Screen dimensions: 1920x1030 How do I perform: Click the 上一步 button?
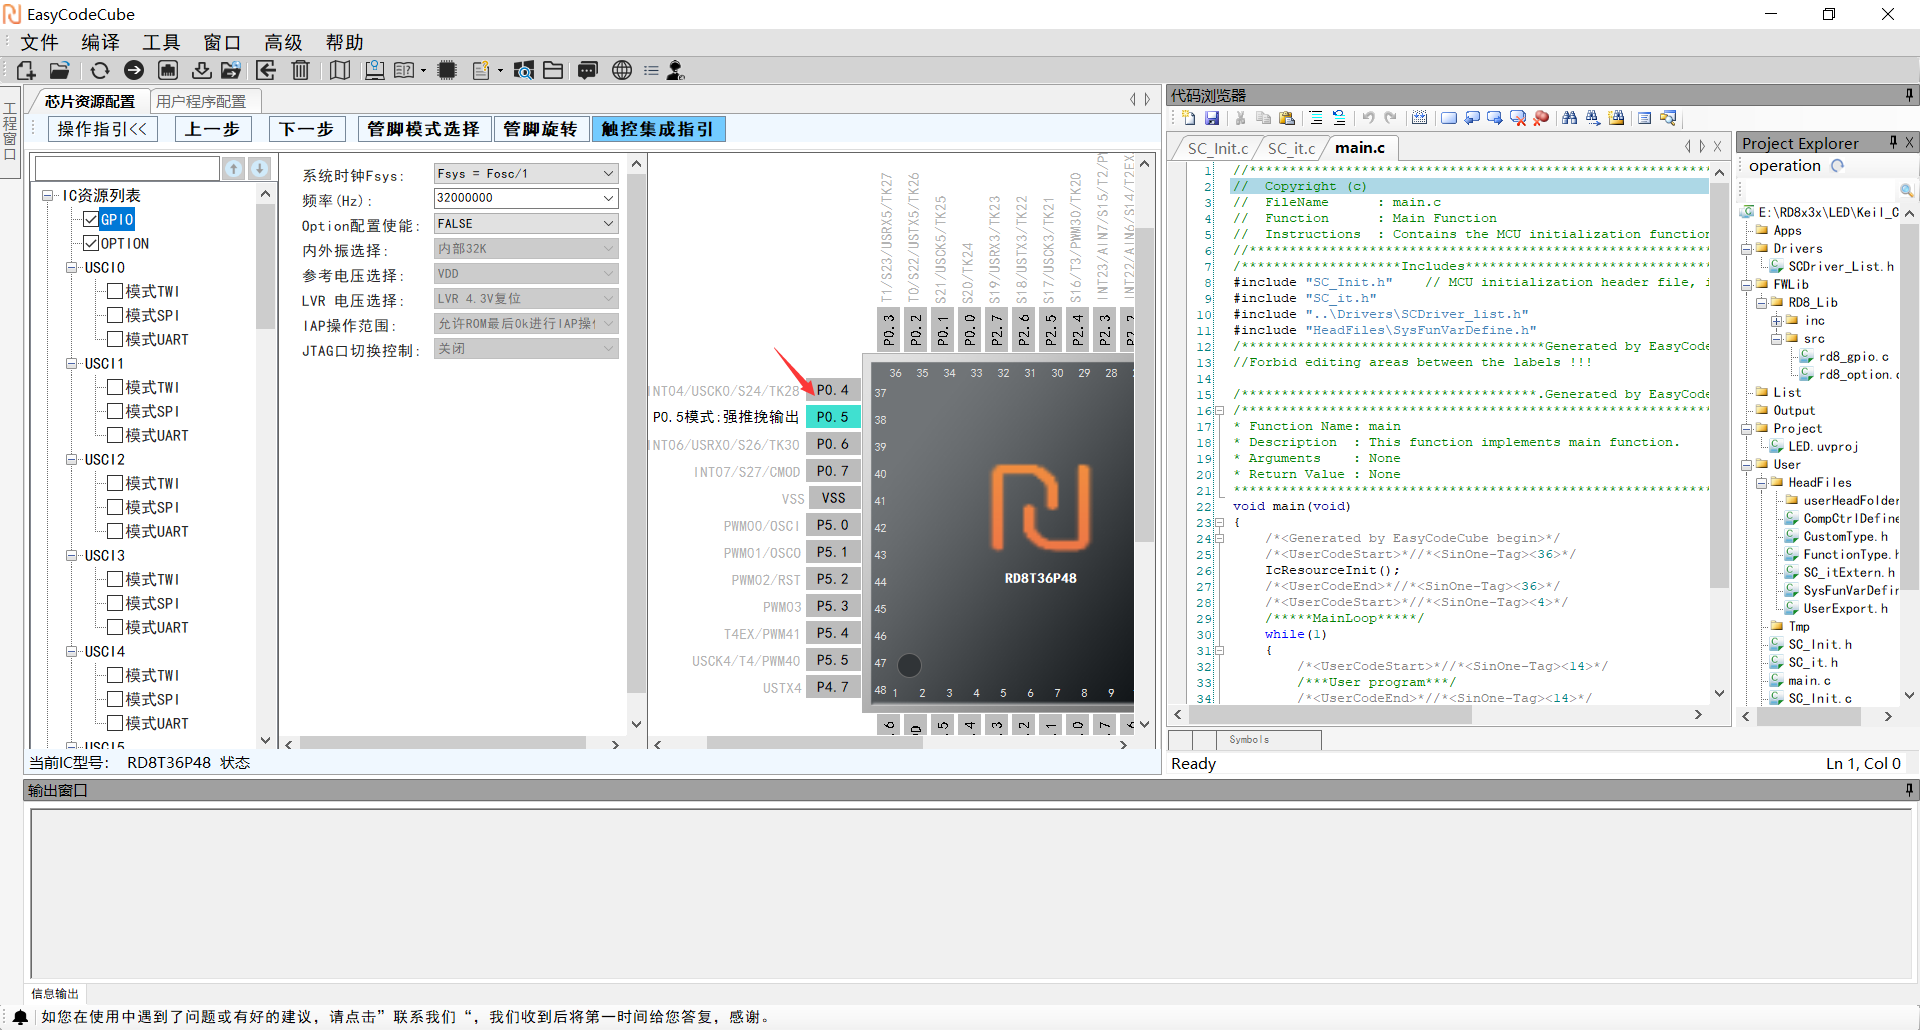[212, 129]
